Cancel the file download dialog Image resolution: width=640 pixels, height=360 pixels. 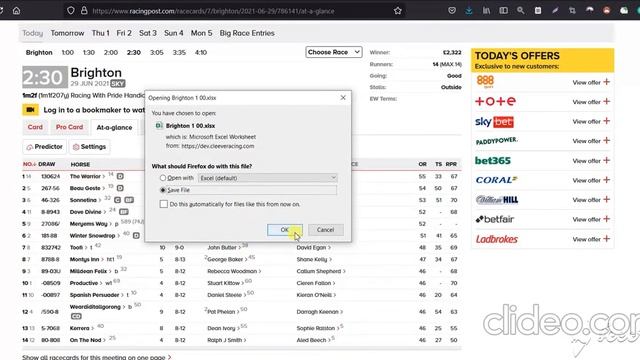tap(325, 230)
